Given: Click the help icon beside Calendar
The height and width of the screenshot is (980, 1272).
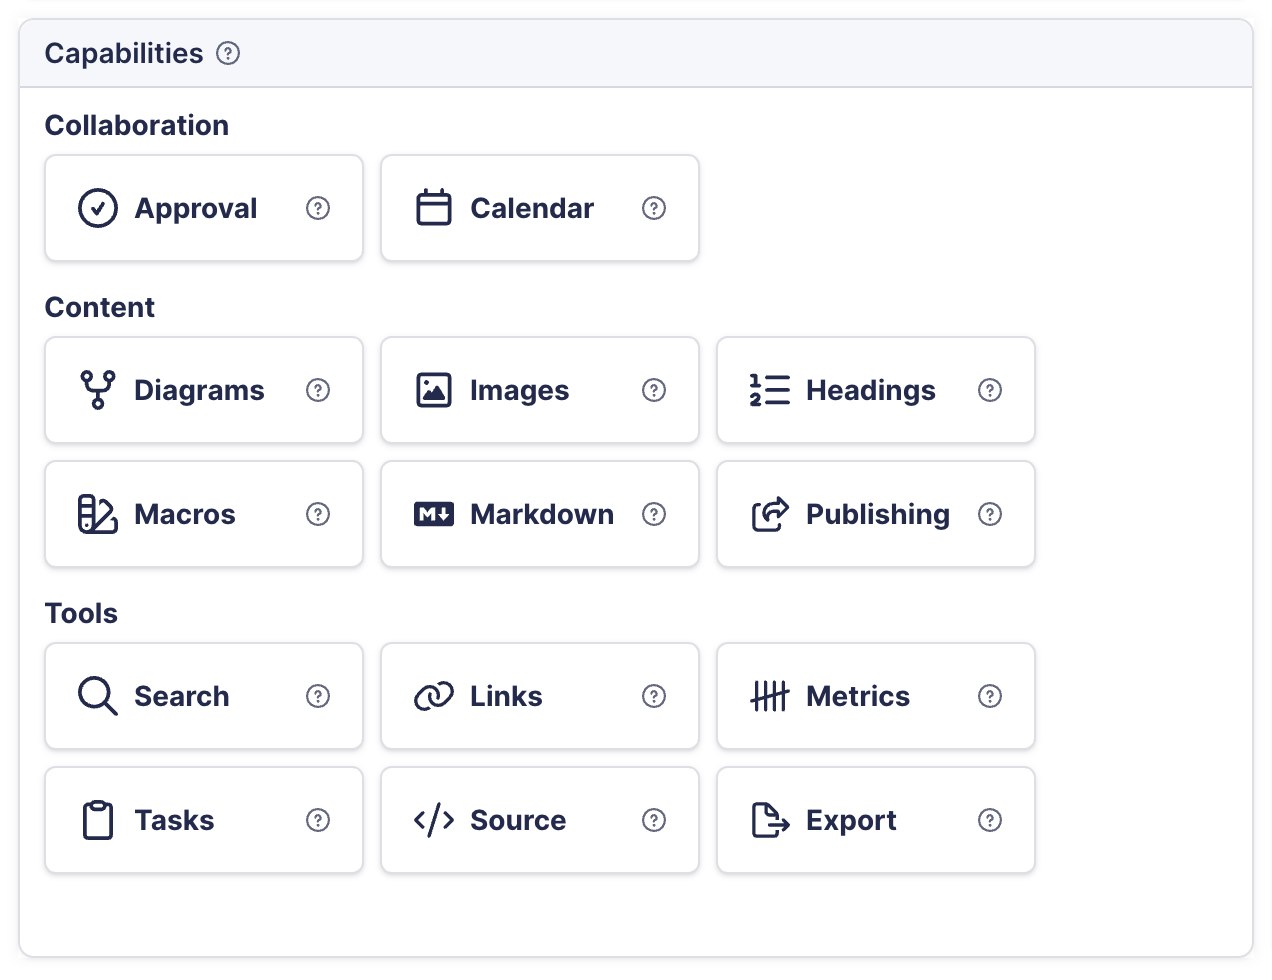Looking at the screenshot, I should tap(654, 208).
